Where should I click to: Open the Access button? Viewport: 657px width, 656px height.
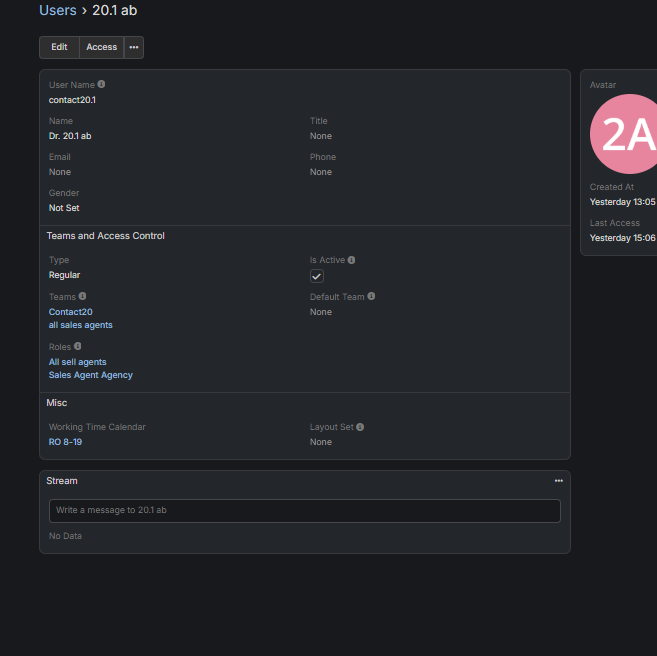coord(101,47)
